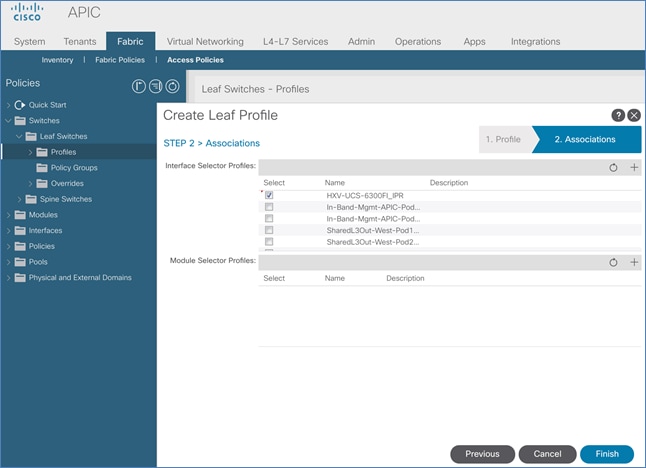Check the first In-Band-Mgmt-APIC-Pod checkbox
Image resolution: width=646 pixels, height=468 pixels.
pos(269,207)
